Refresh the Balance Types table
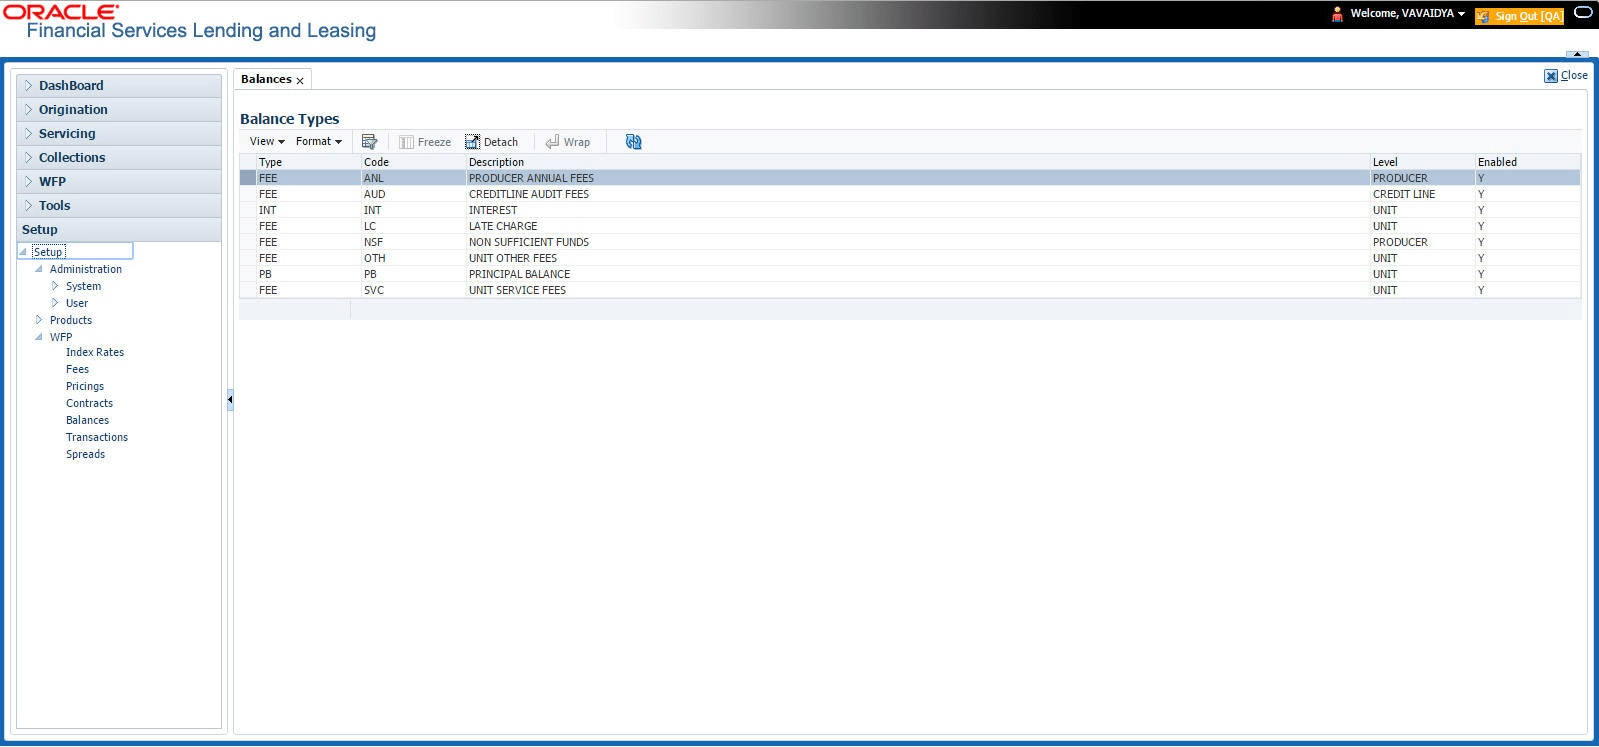 [x=633, y=142]
